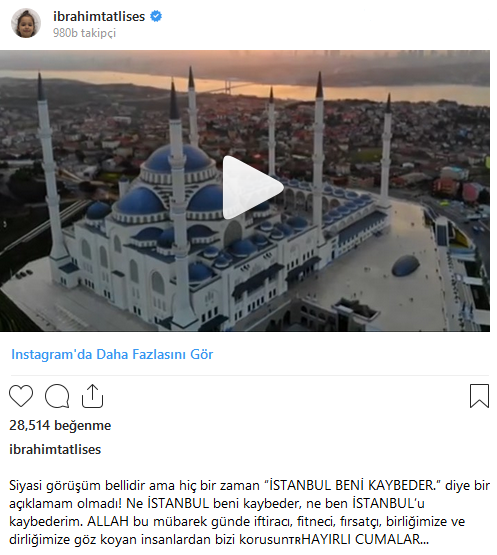Open the ibrahimtatlises username in the header

coord(99,16)
